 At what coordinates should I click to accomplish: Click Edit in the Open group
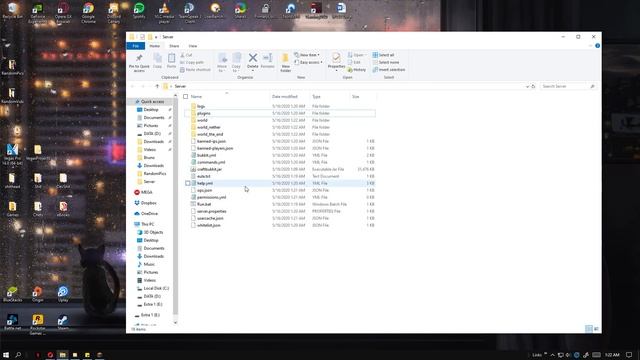[354, 62]
